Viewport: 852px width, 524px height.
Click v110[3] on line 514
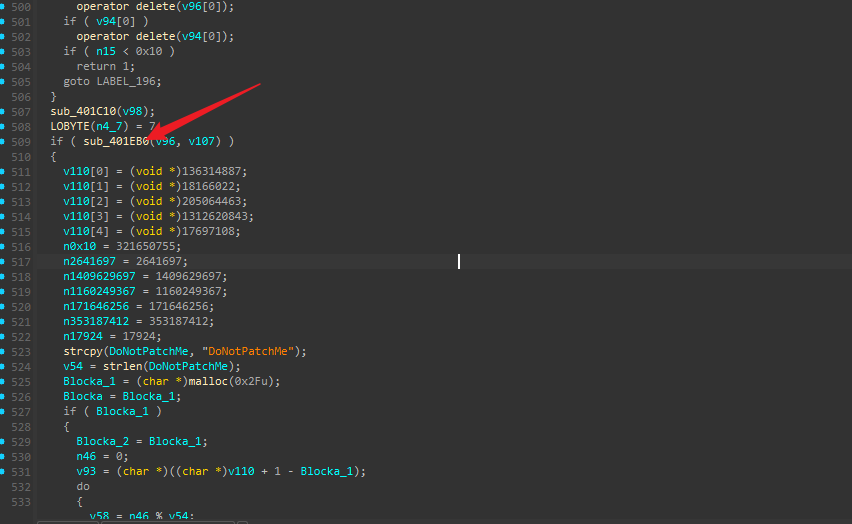click(86, 216)
